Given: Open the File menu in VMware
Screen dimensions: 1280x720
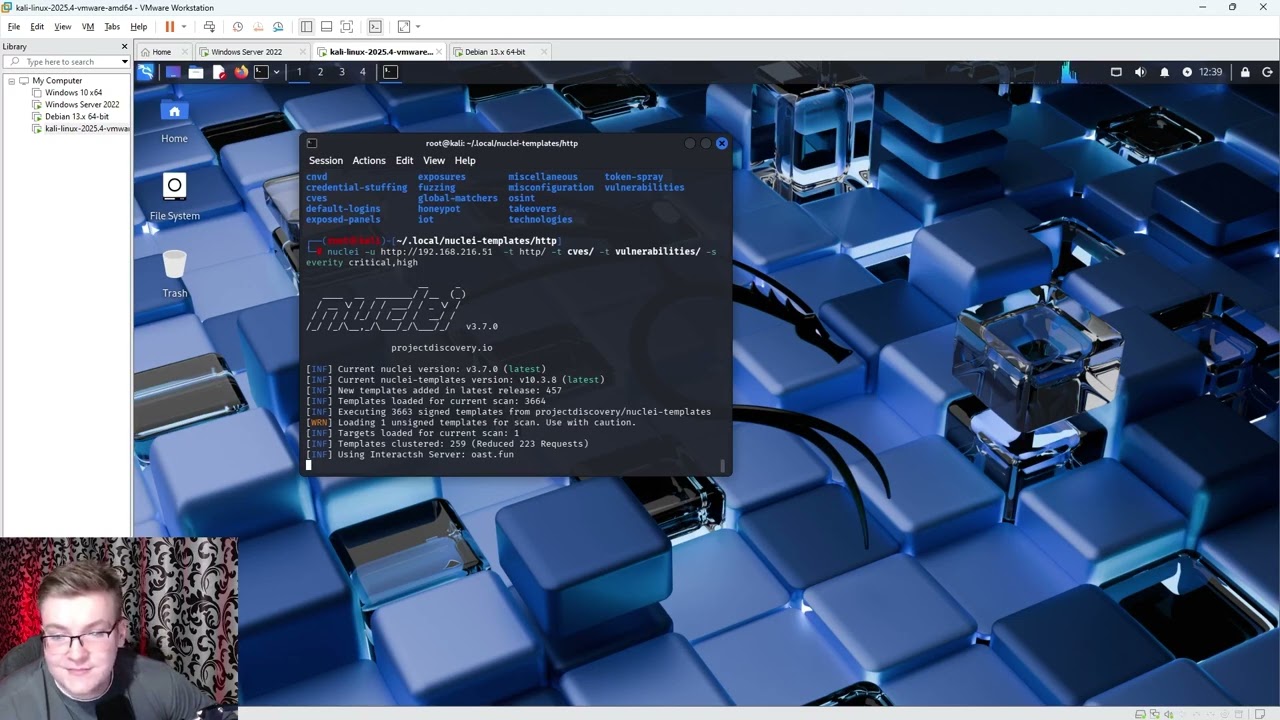Looking at the screenshot, I should pyautogui.click(x=14, y=26).
